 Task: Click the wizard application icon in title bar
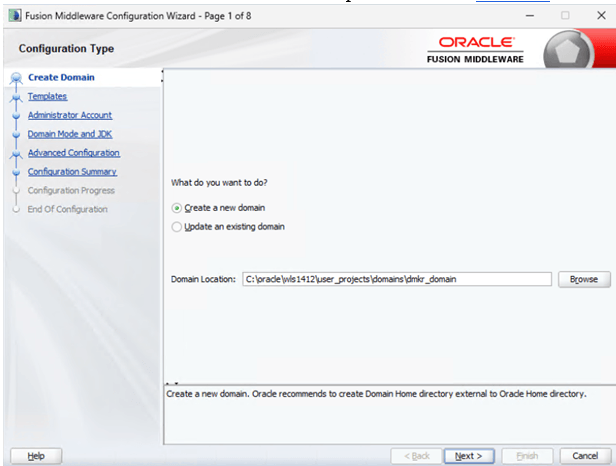(x=15, y=16)
